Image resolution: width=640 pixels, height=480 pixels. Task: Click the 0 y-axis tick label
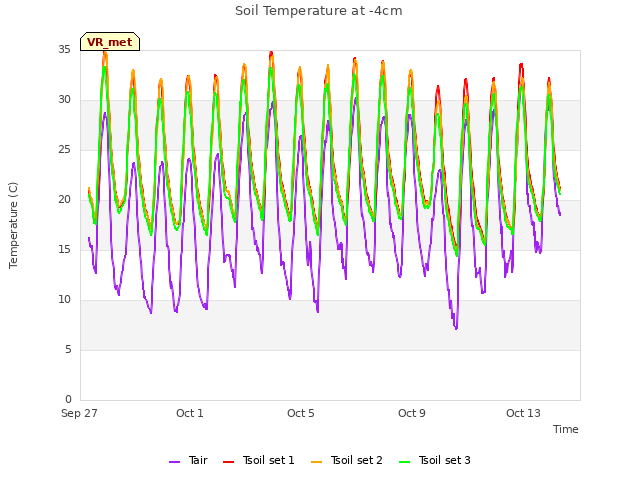(68, 400)
